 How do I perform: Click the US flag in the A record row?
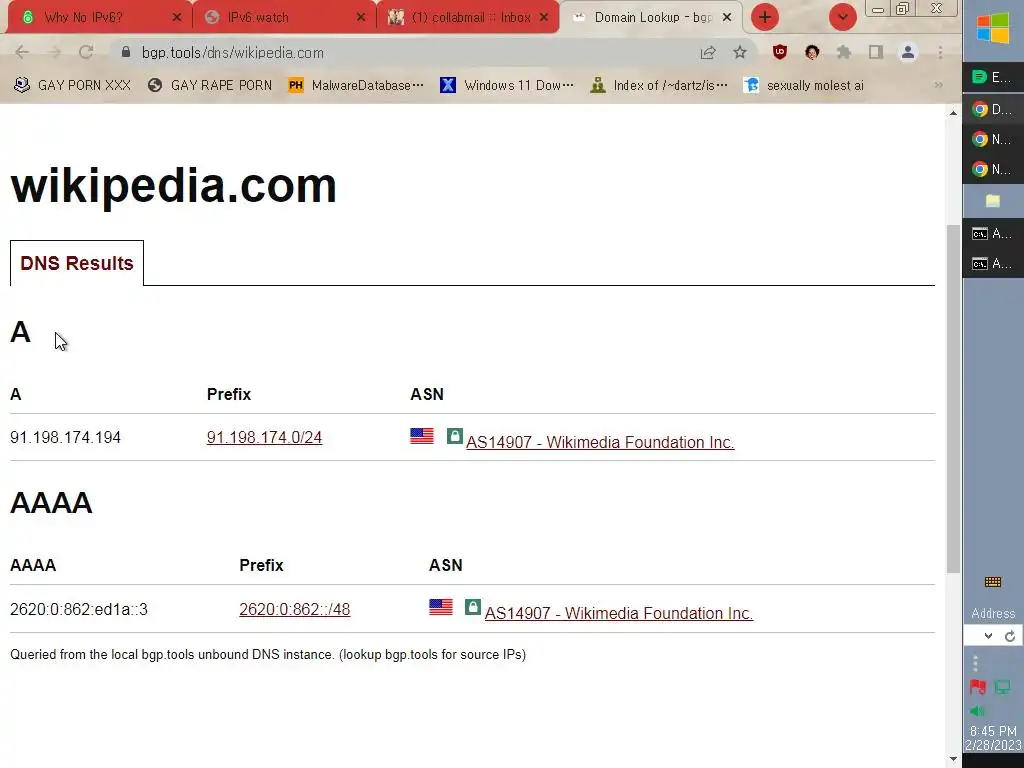click(422, 436)
